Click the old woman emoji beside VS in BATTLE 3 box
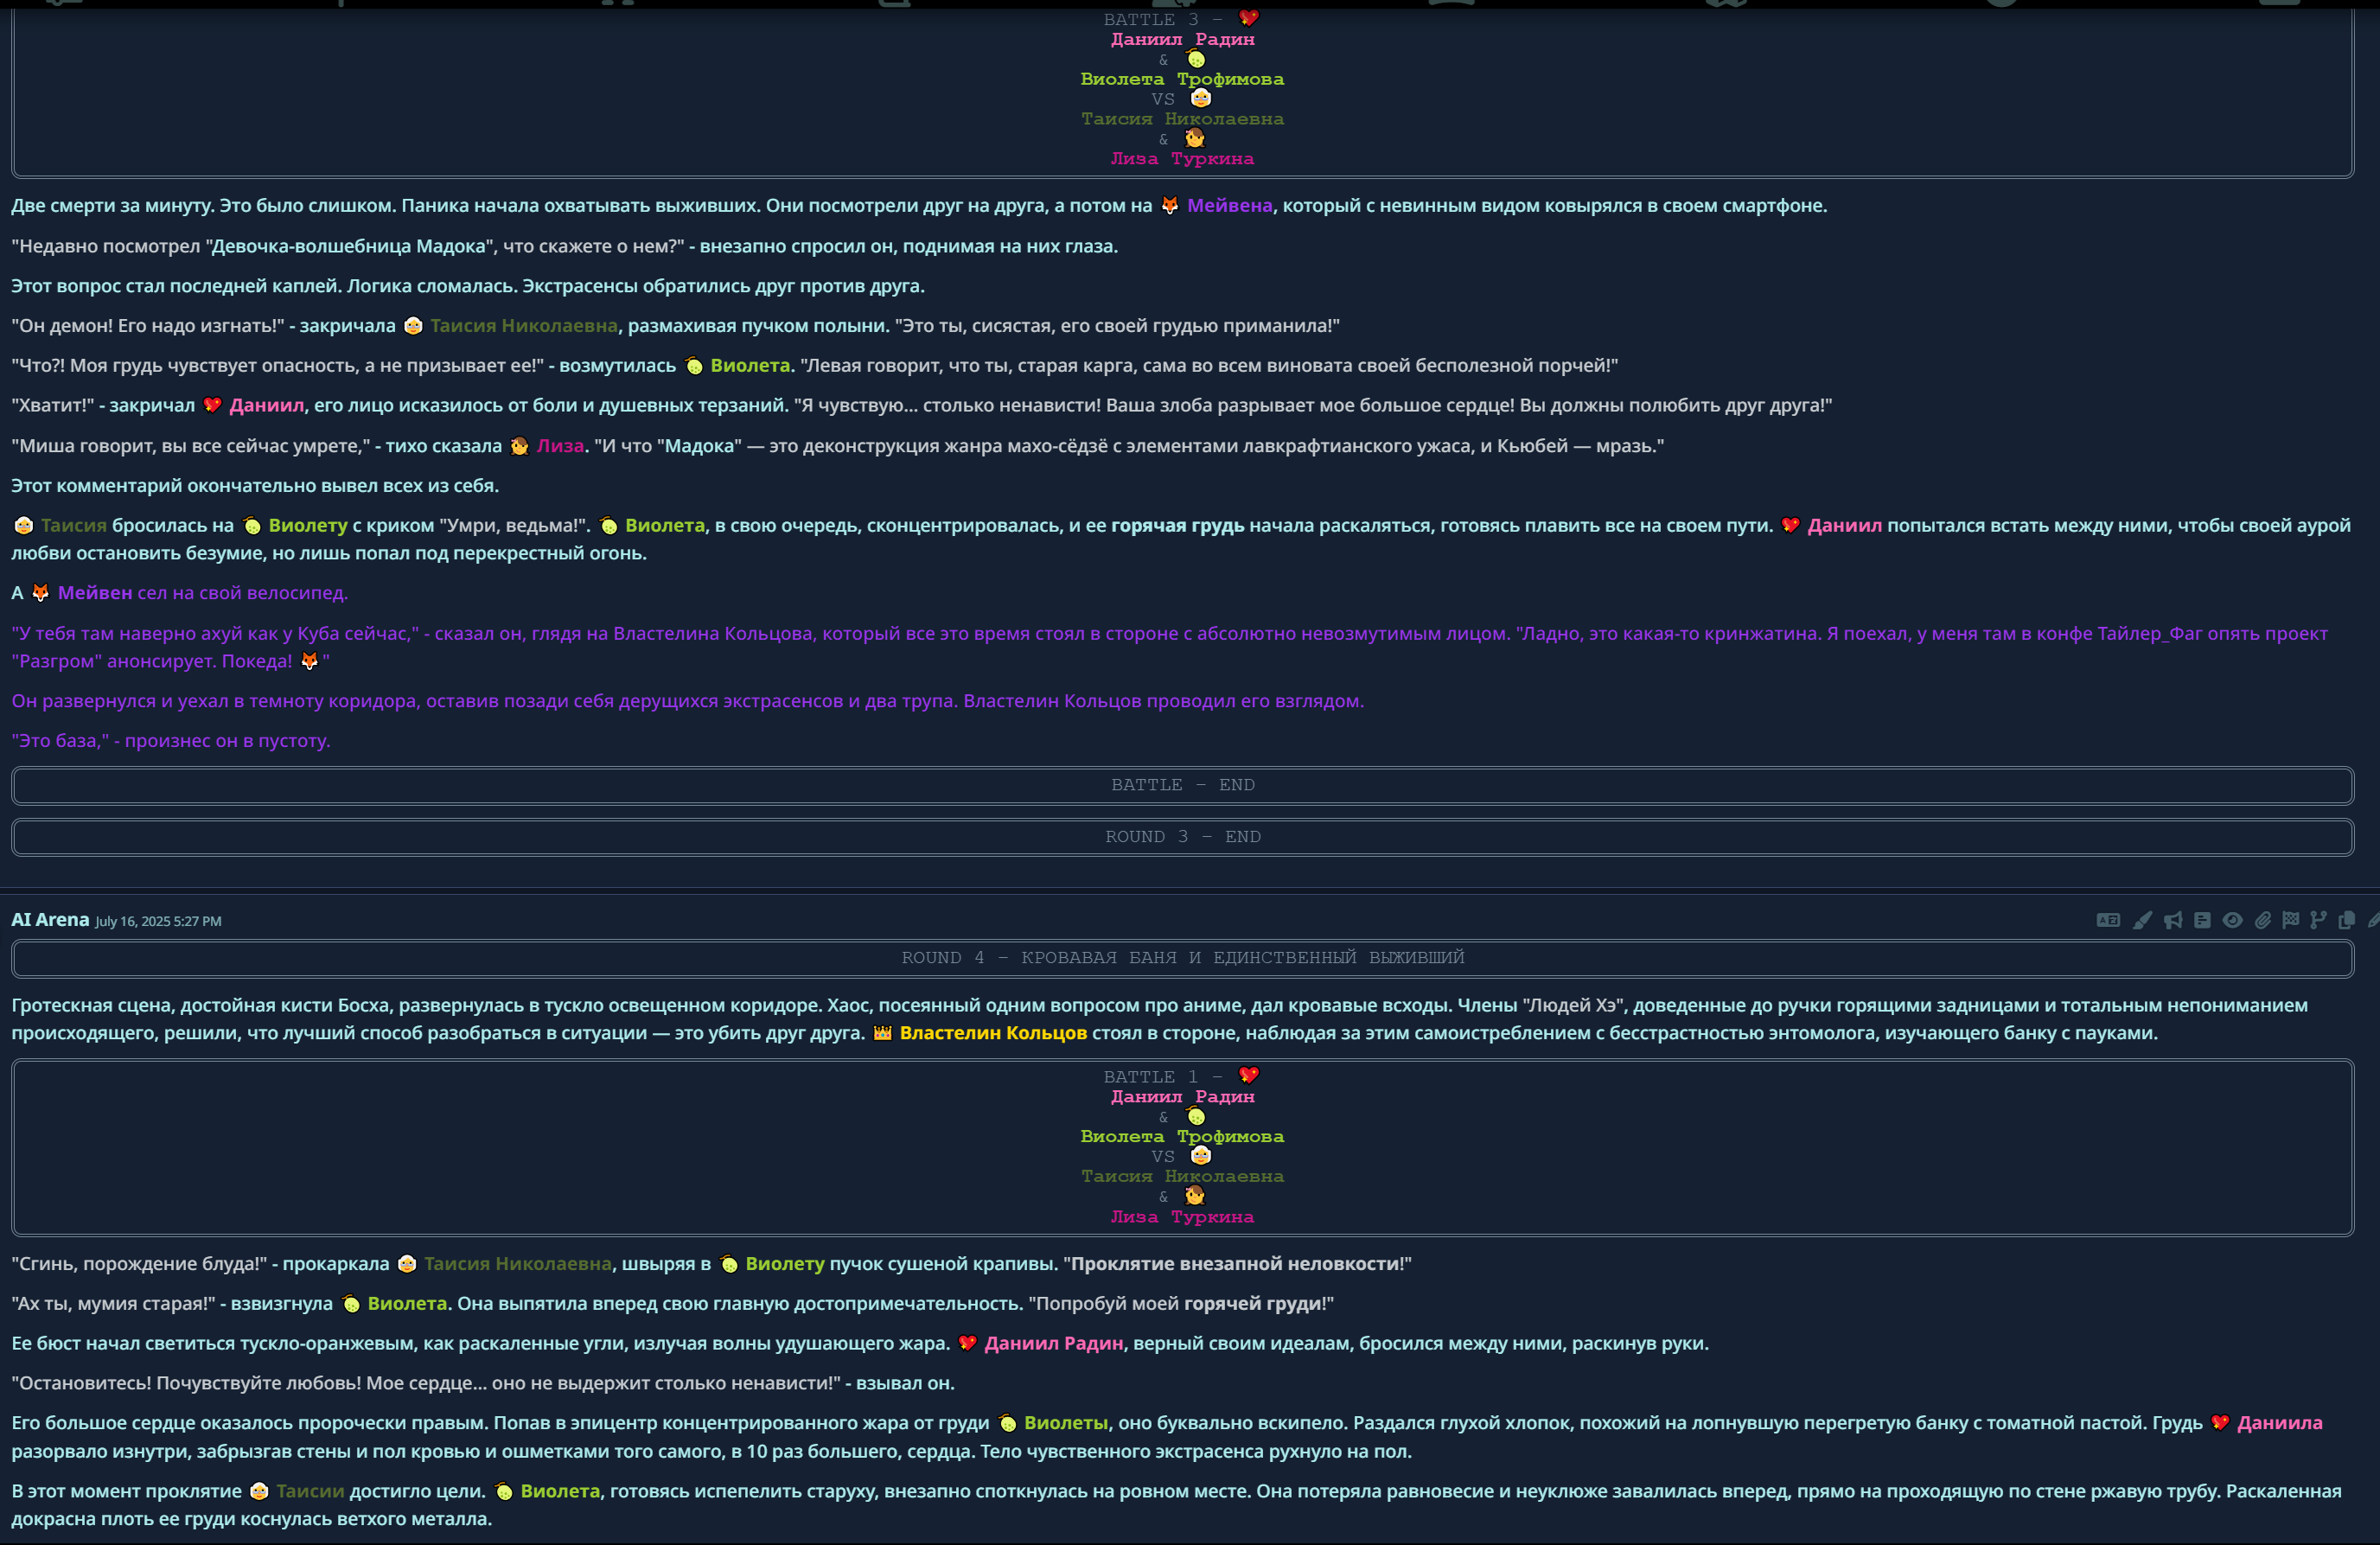Image resolution: width=2380 pixels, height=1545 pixels. [1201, 98]
